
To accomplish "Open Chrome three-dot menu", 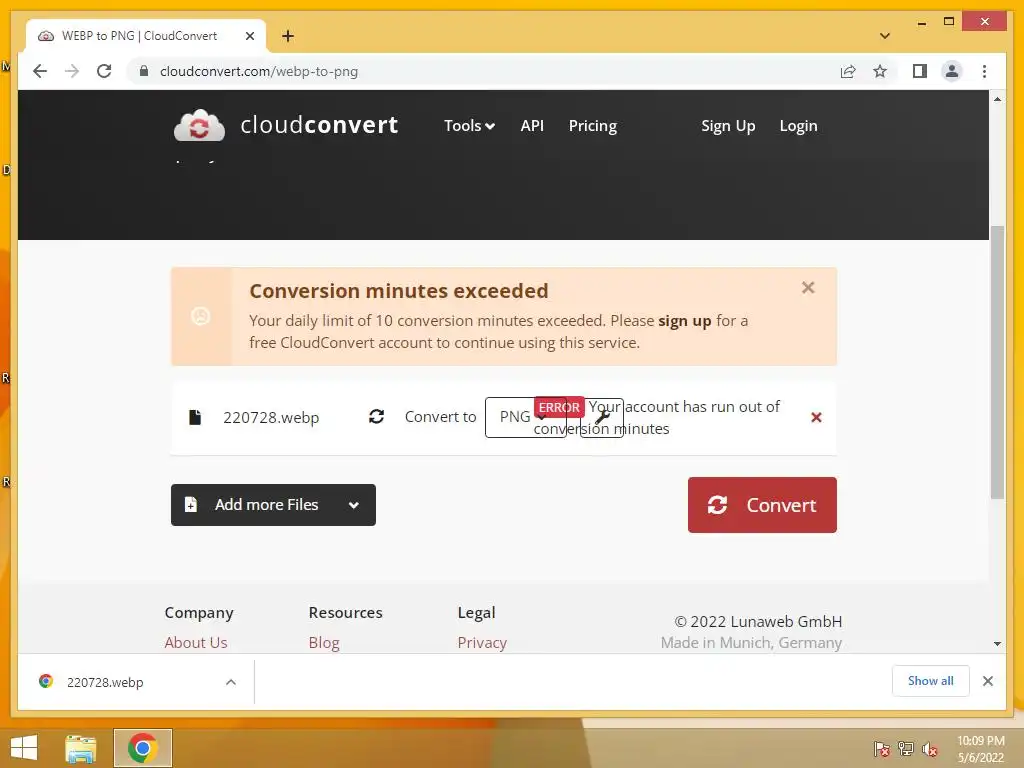I will pos(984,71).
